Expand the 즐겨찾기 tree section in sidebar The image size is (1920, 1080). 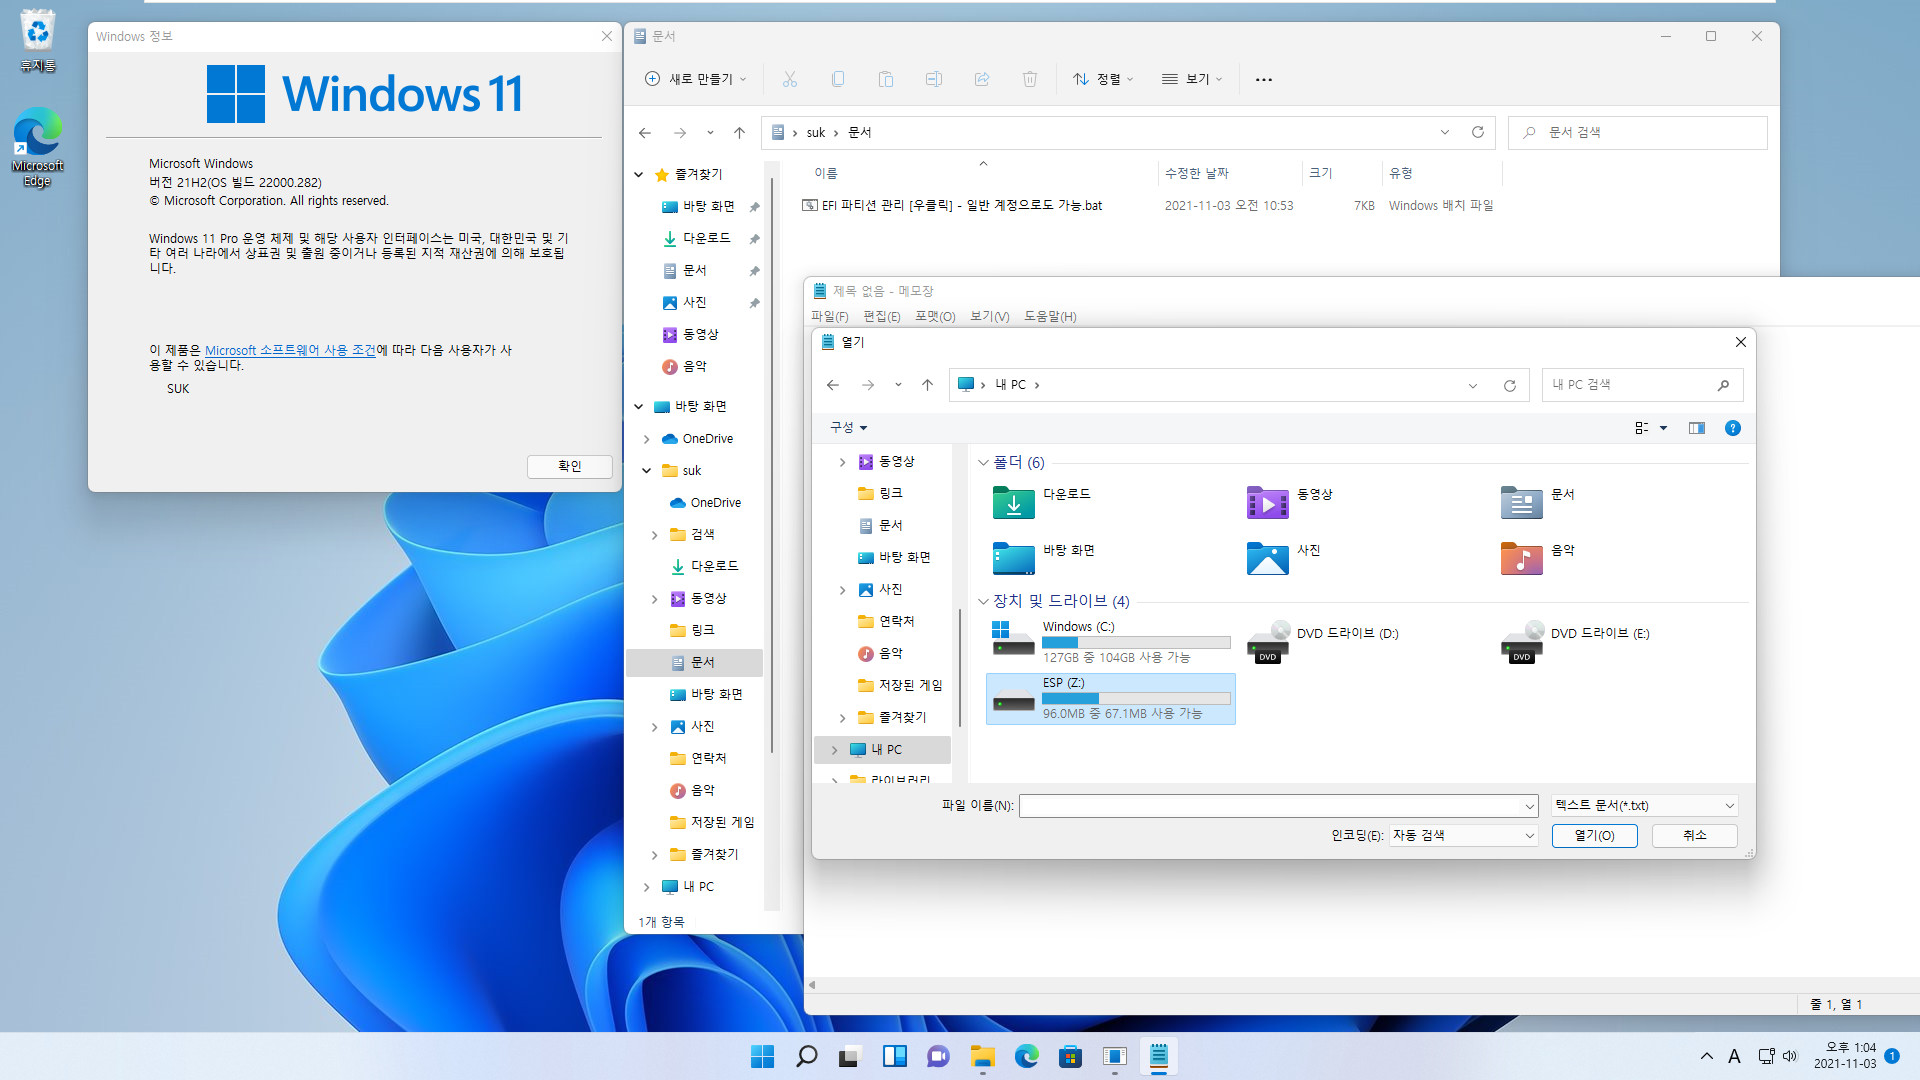[x=655, y=855]
